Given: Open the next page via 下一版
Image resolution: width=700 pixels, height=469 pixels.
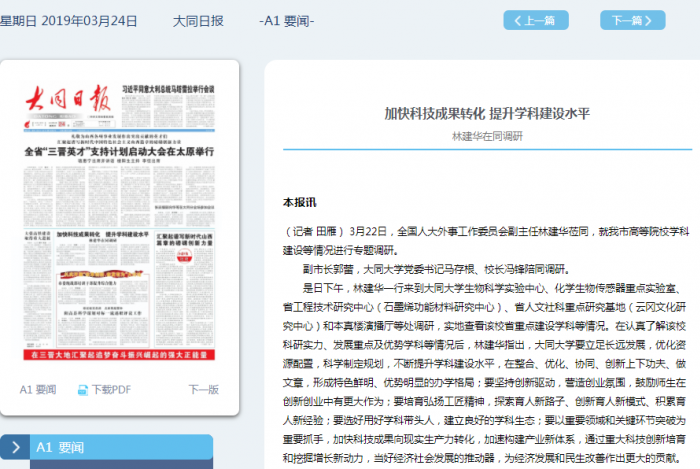Looking at the screenshot, I should tap(203, 390).
